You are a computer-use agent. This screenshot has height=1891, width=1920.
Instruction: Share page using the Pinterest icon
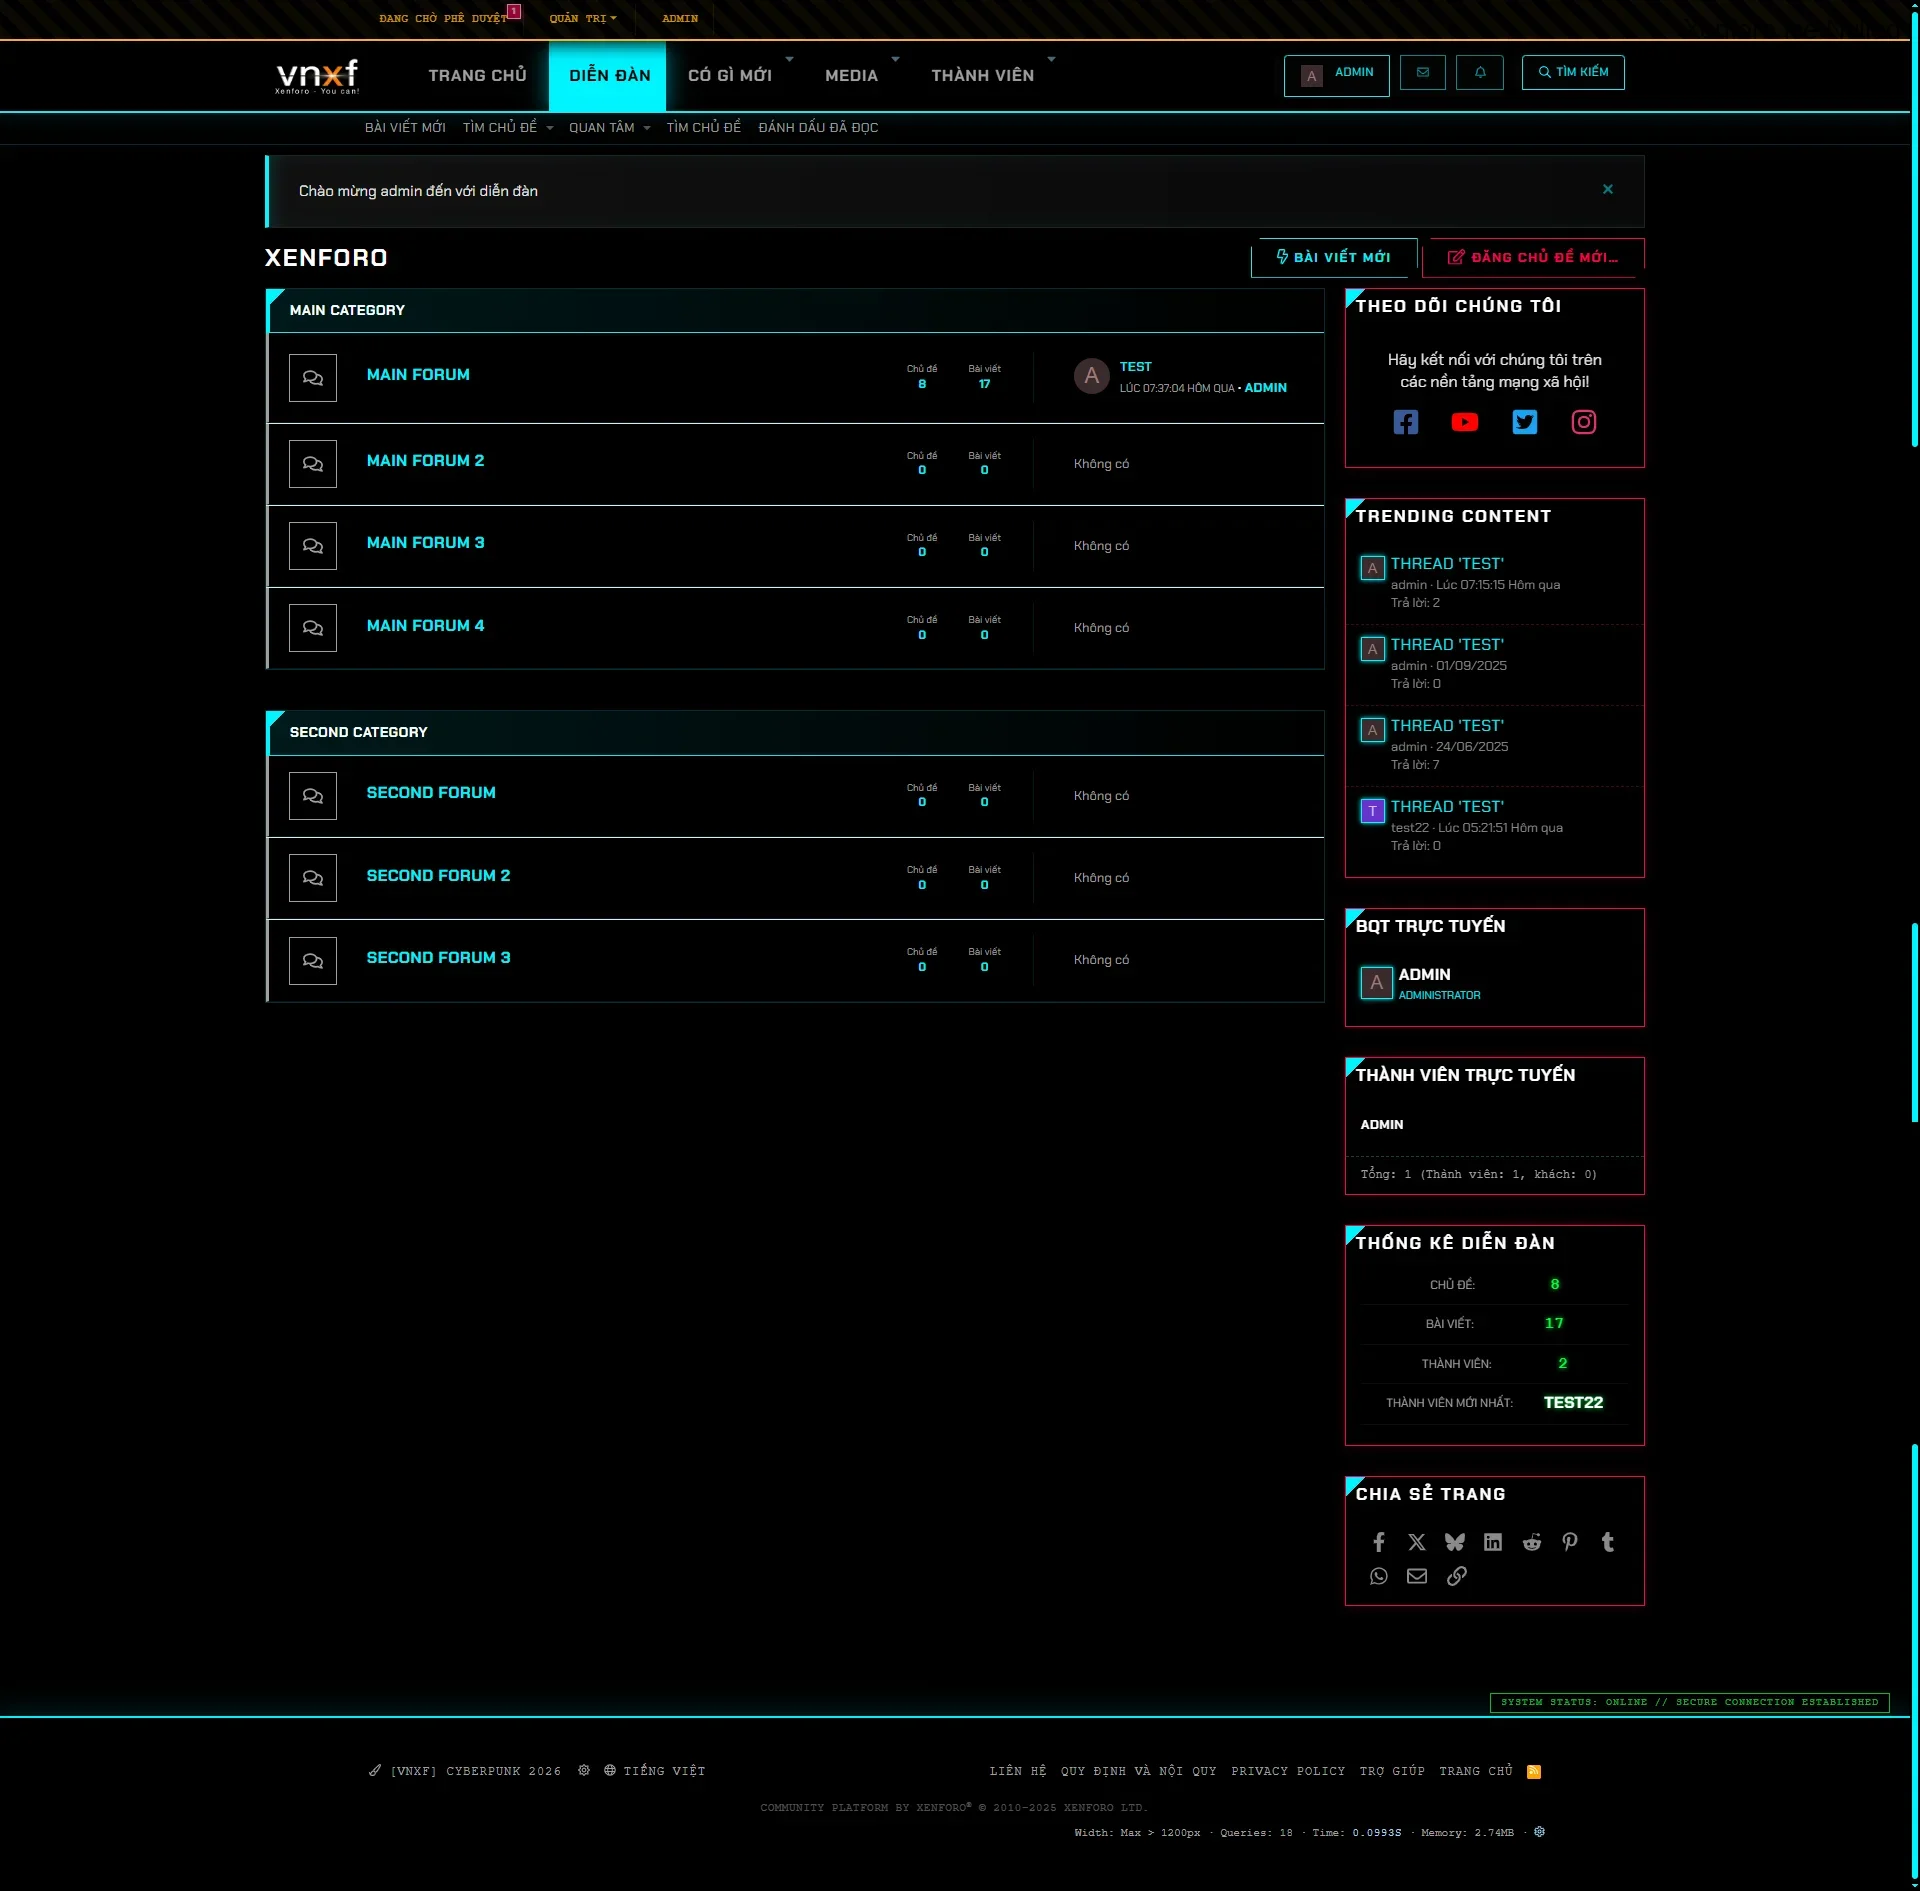[1569, 1542]
